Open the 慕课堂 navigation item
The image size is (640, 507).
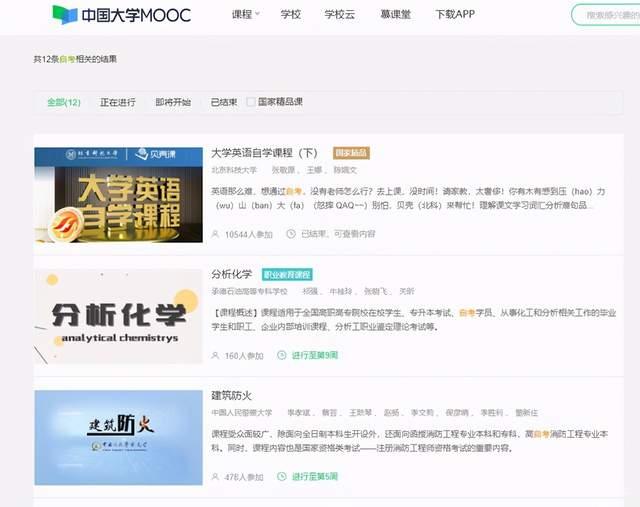[x=396, y=14]
